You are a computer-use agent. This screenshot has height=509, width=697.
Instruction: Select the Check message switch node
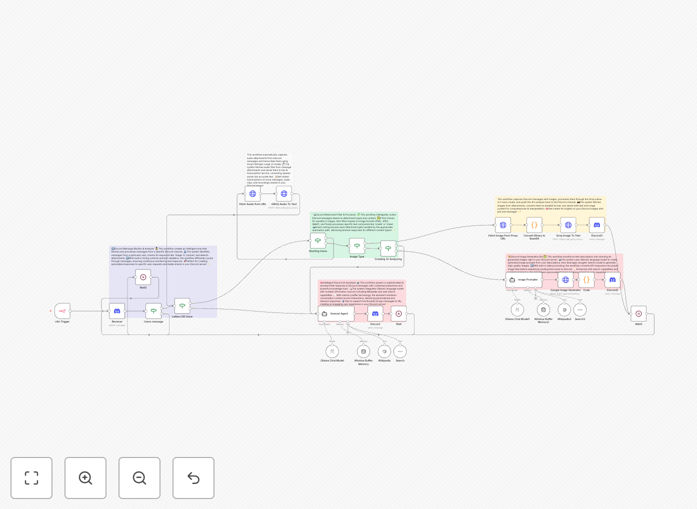153,311
